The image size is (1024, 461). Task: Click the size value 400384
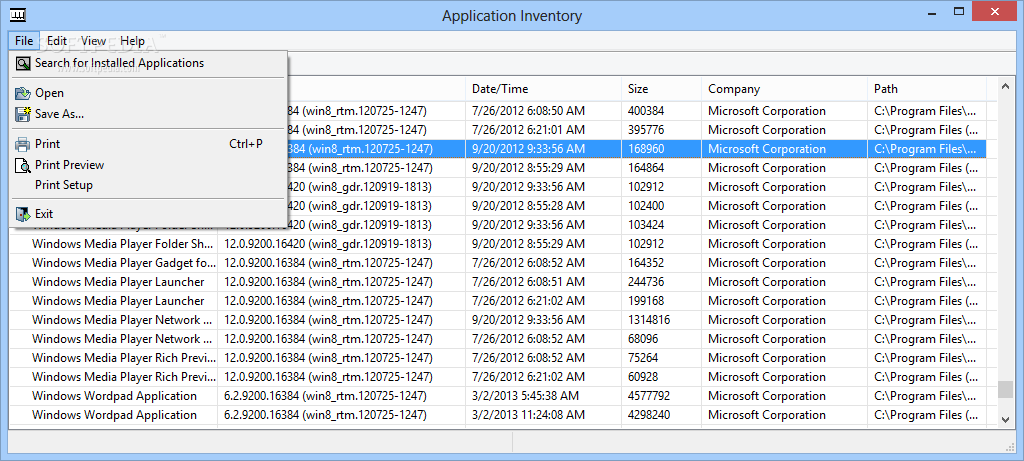pos(646,111)
